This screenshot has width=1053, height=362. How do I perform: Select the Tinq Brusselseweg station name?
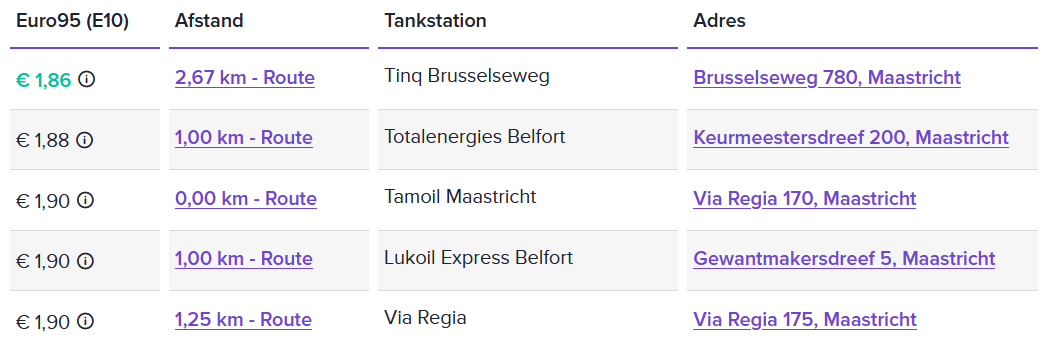467,76
